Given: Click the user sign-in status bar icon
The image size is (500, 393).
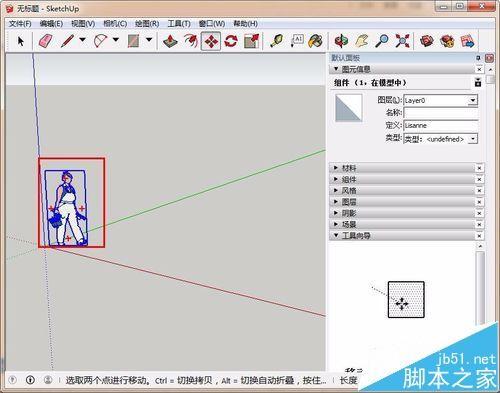Looking at the screenshot, I should pos(48,380).
